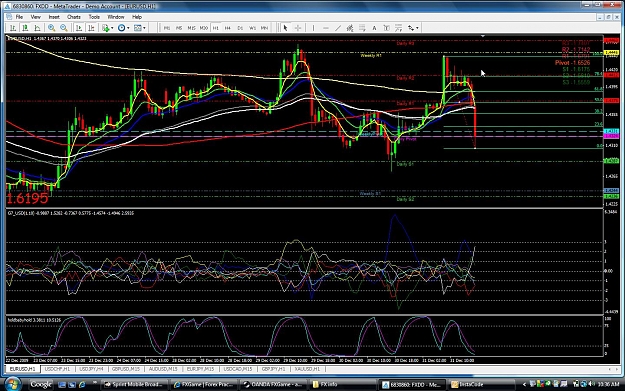Open the chart templates button

tap(138, 28)
